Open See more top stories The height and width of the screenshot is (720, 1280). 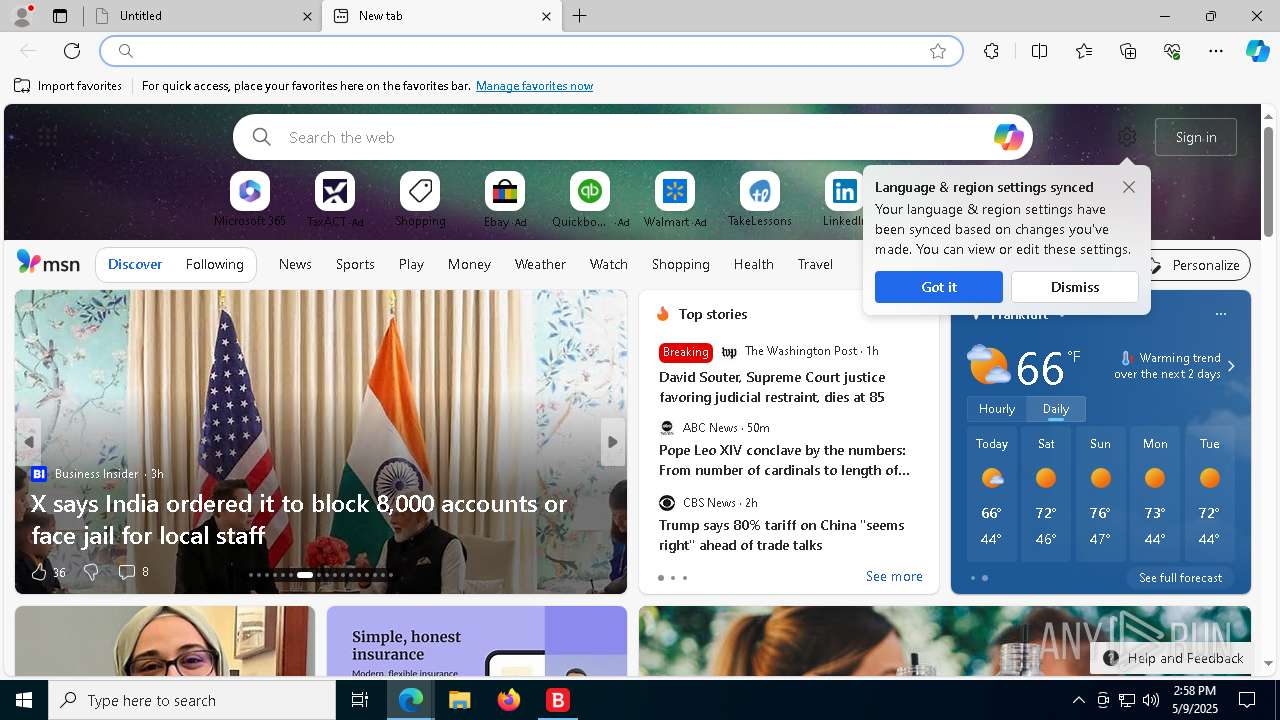[894, 577]
